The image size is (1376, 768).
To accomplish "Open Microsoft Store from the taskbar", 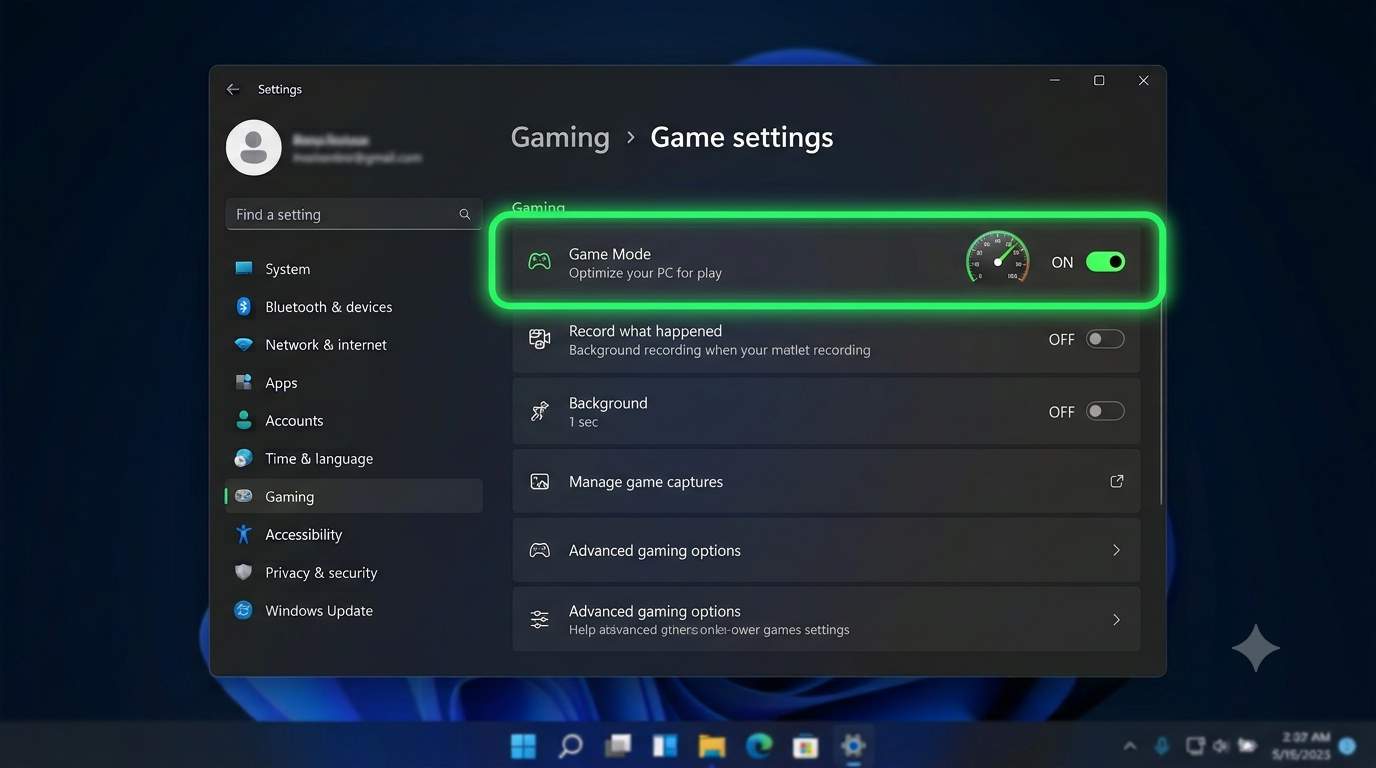I will coord(805,746).
